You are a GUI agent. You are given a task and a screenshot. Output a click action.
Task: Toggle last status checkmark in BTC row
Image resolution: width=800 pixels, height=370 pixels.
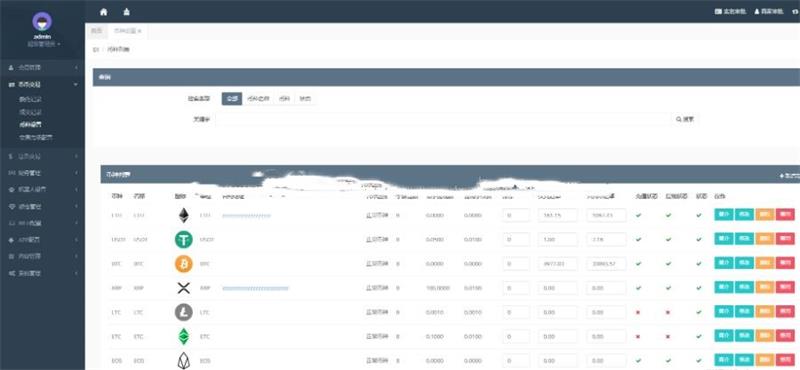point(699,264)
